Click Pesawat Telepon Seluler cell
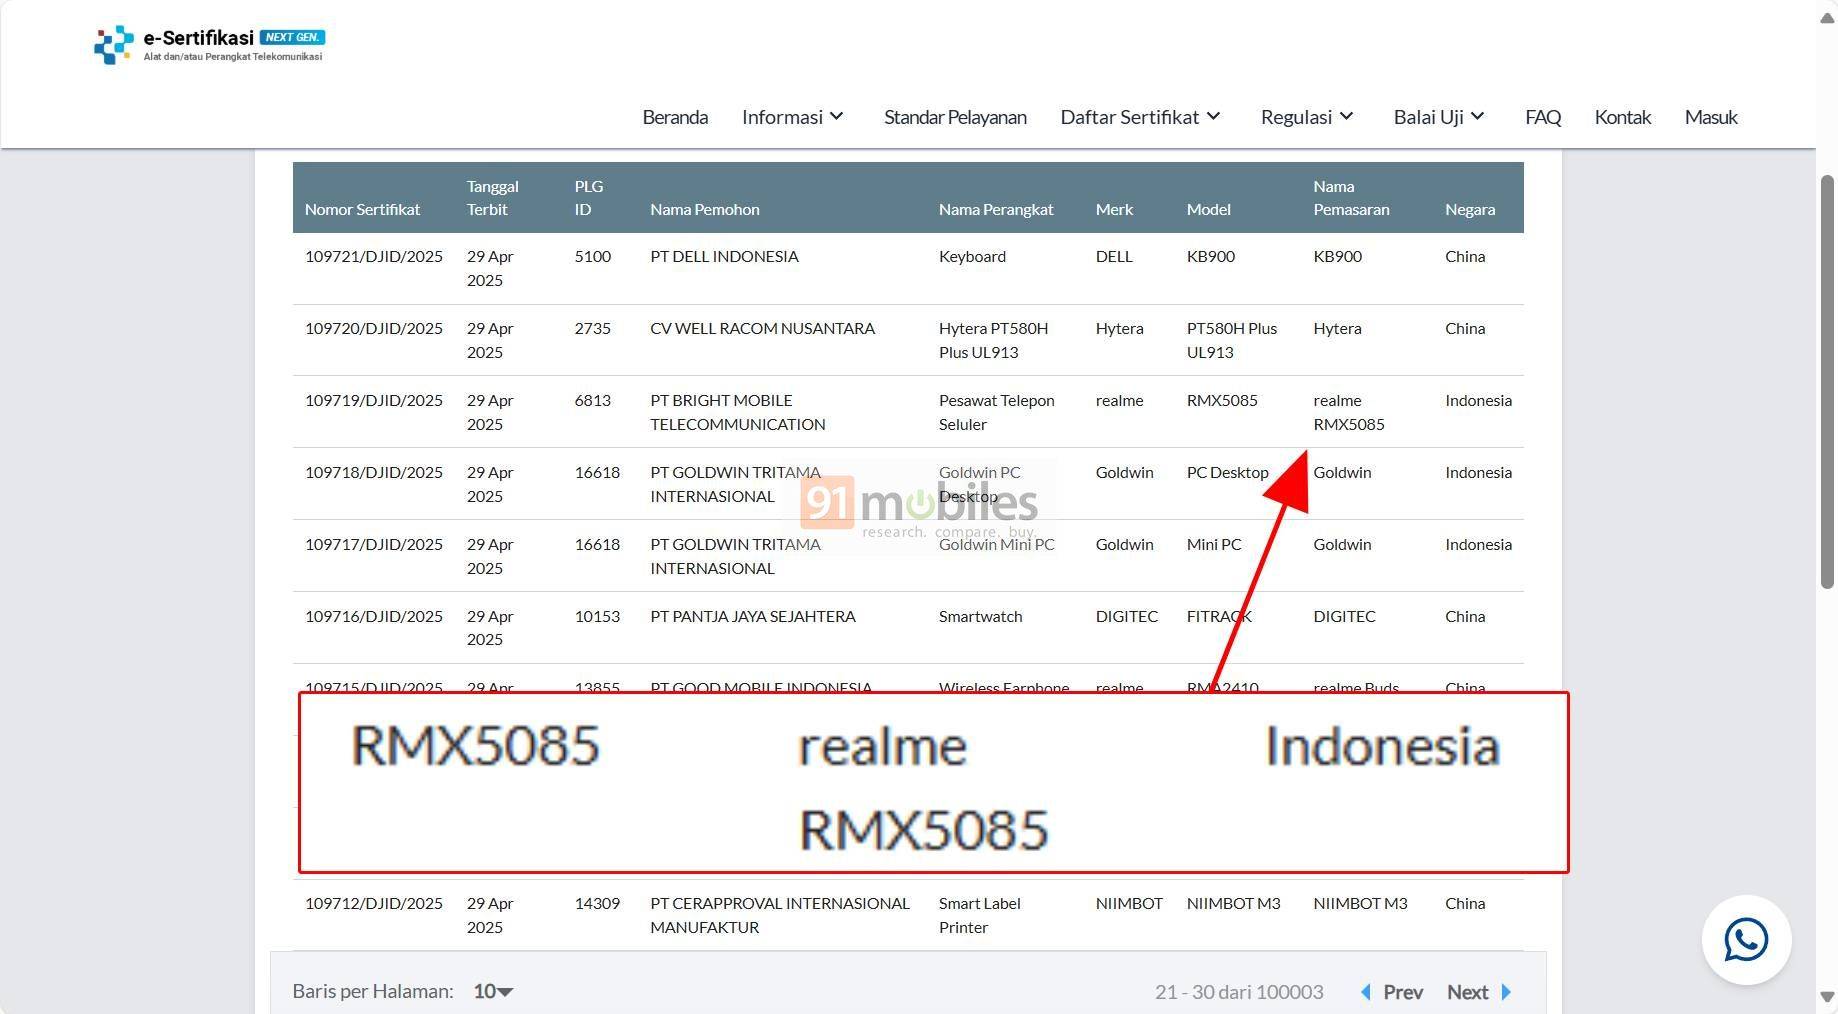 (996, 412)
